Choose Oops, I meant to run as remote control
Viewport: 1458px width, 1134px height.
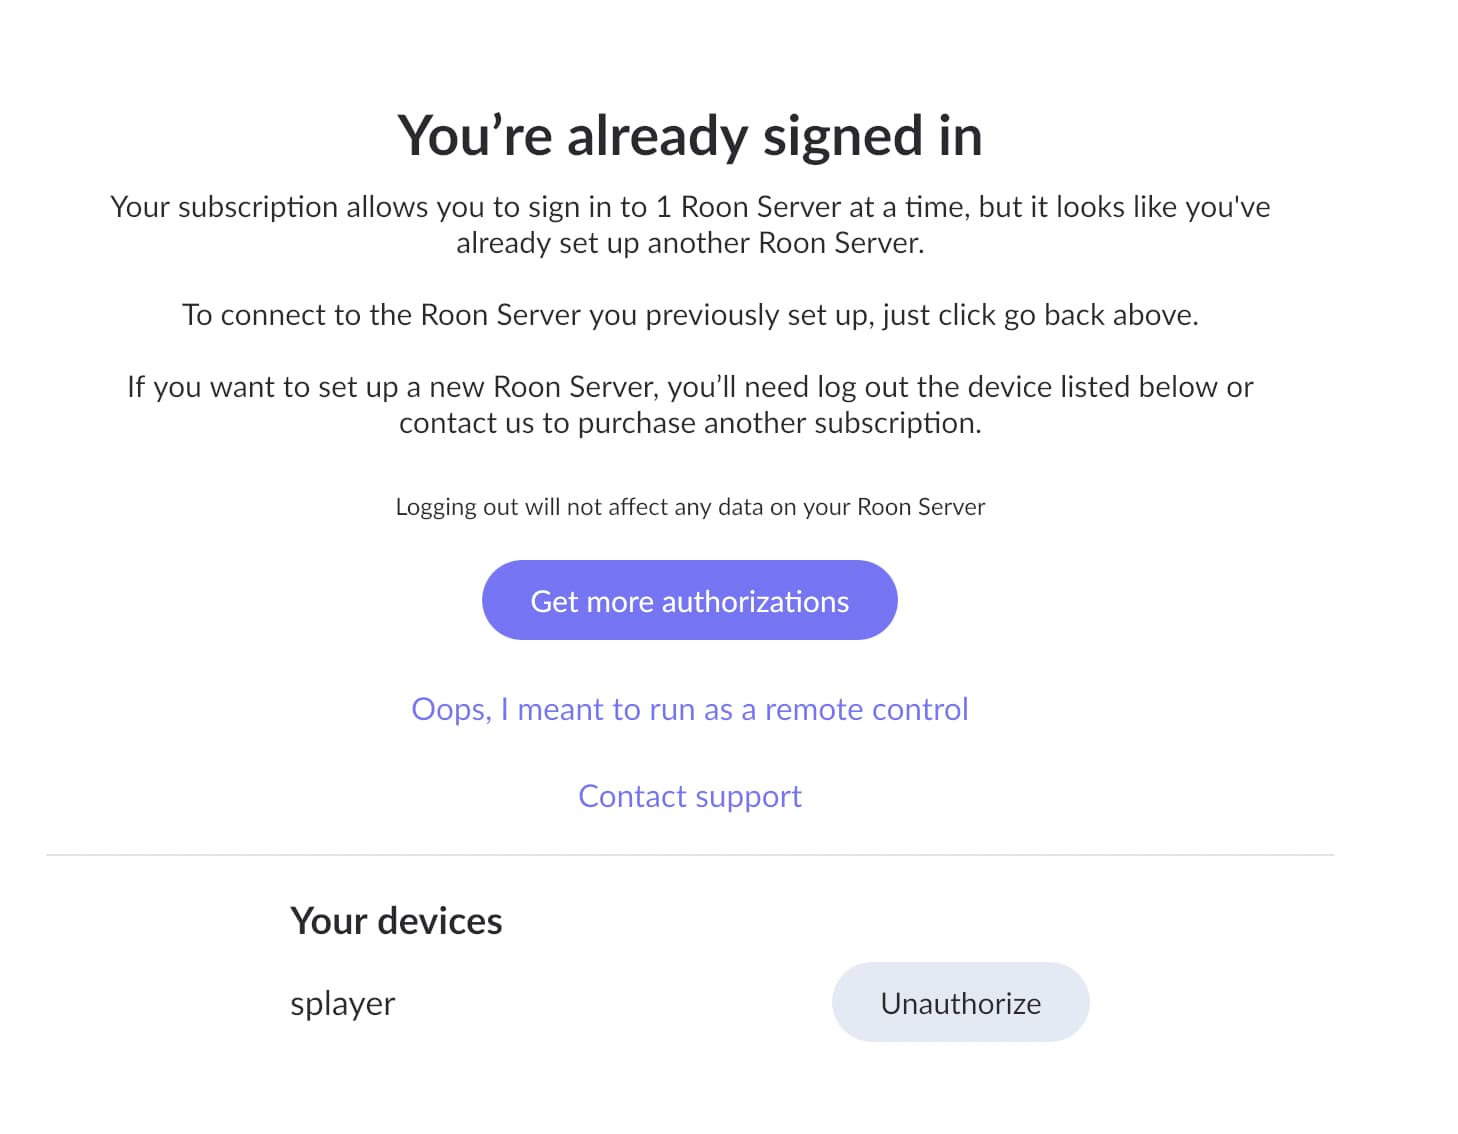(x=690, y=709)
